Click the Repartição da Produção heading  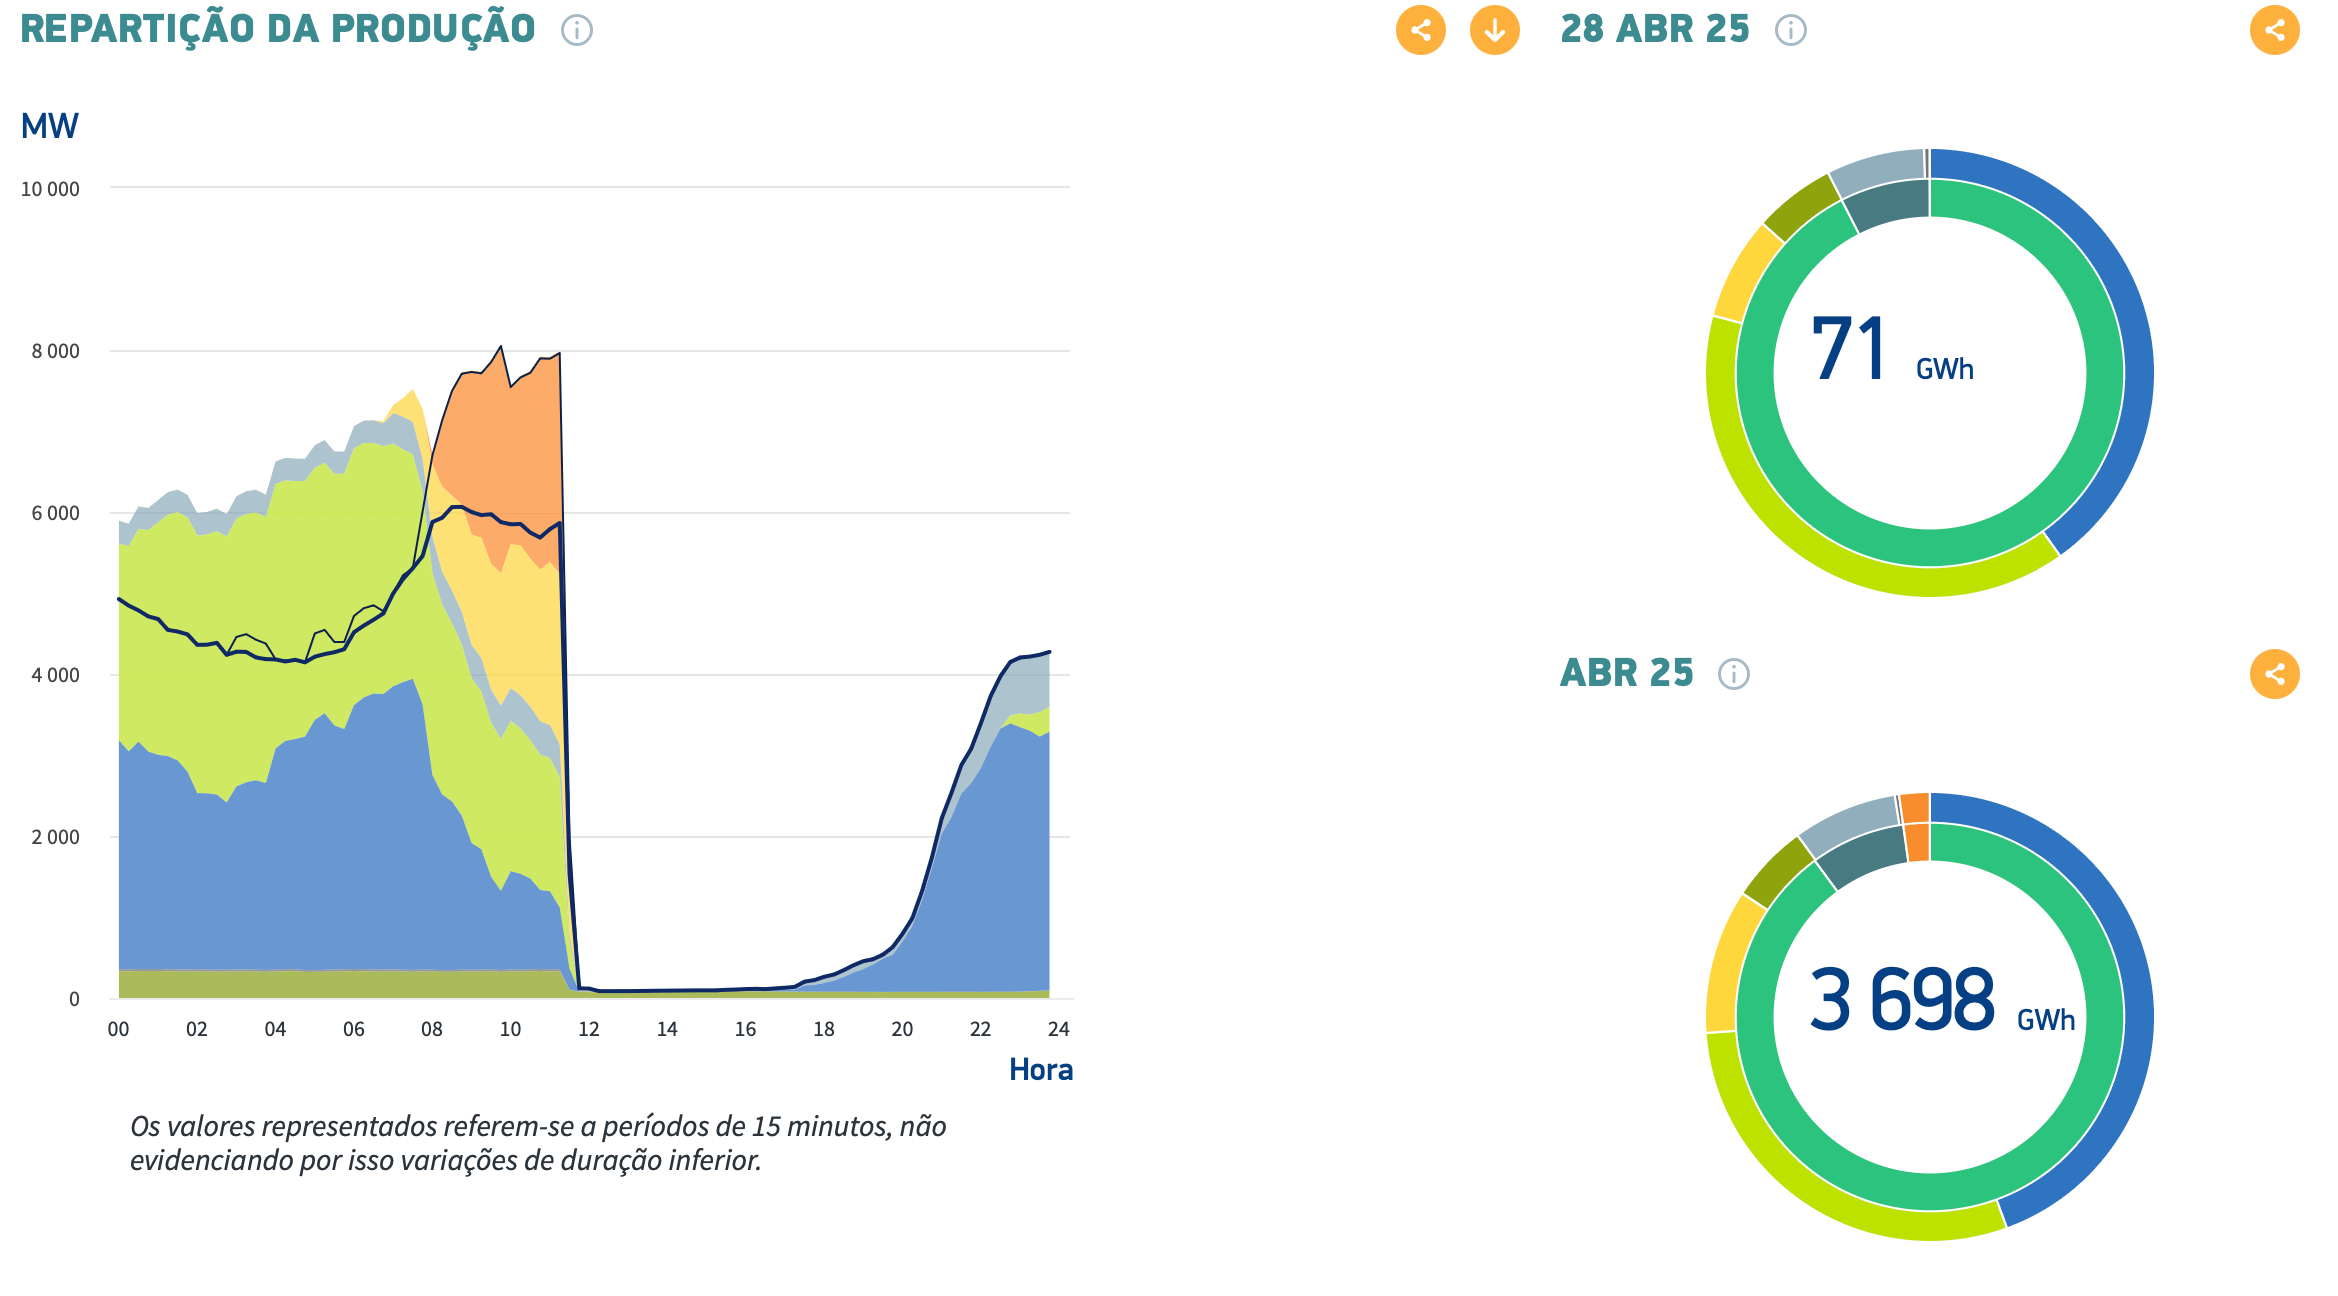click(x=278, y=30)
